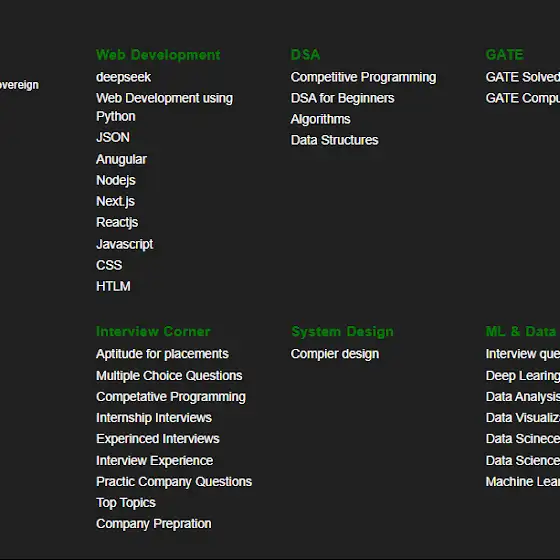Click the JSON link
Viewport: 560px width, 560px height.
pyautogui.click(x=113, y=138)
